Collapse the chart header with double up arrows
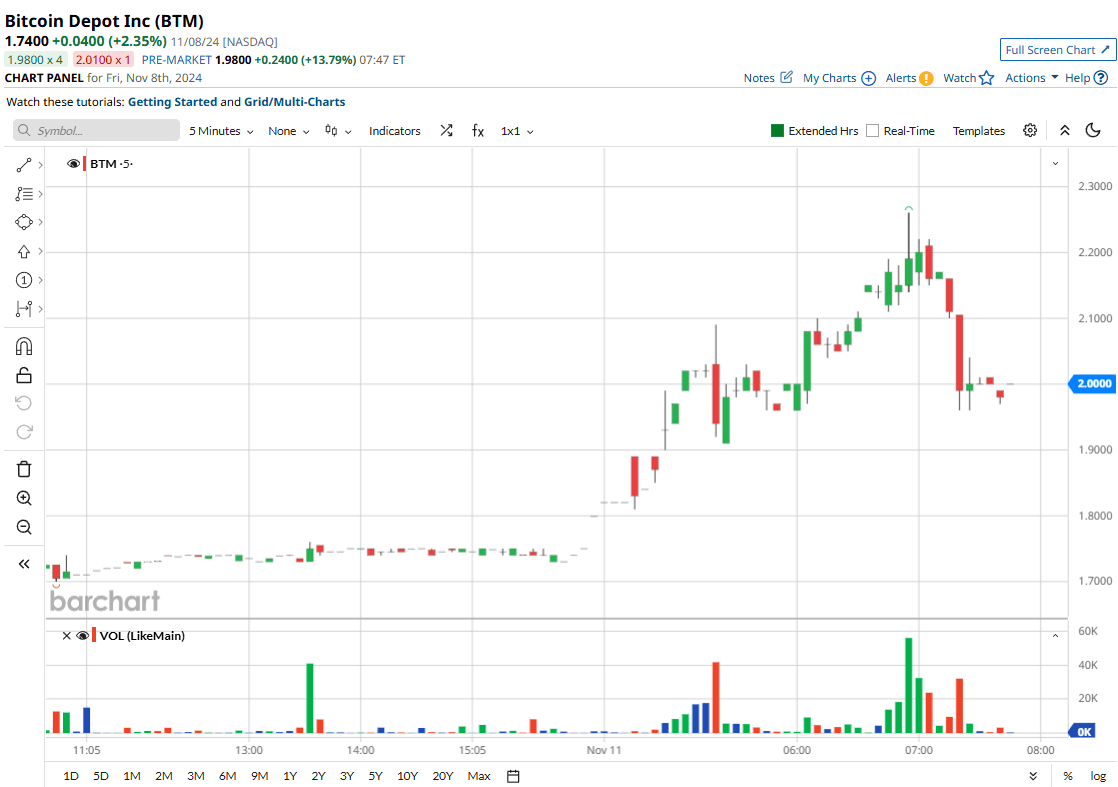The height and width of the screenshot is (787, 1118). click(1065, 130)
